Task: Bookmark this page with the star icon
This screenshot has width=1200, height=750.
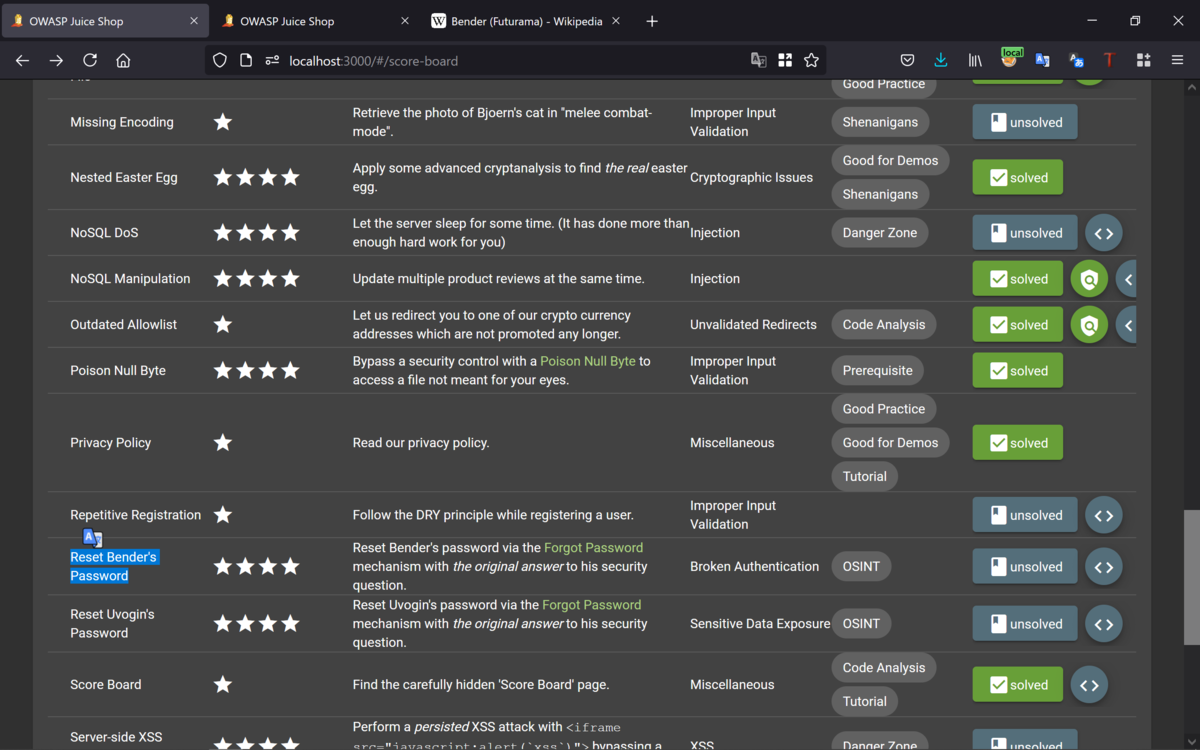Action: [811, 61]
